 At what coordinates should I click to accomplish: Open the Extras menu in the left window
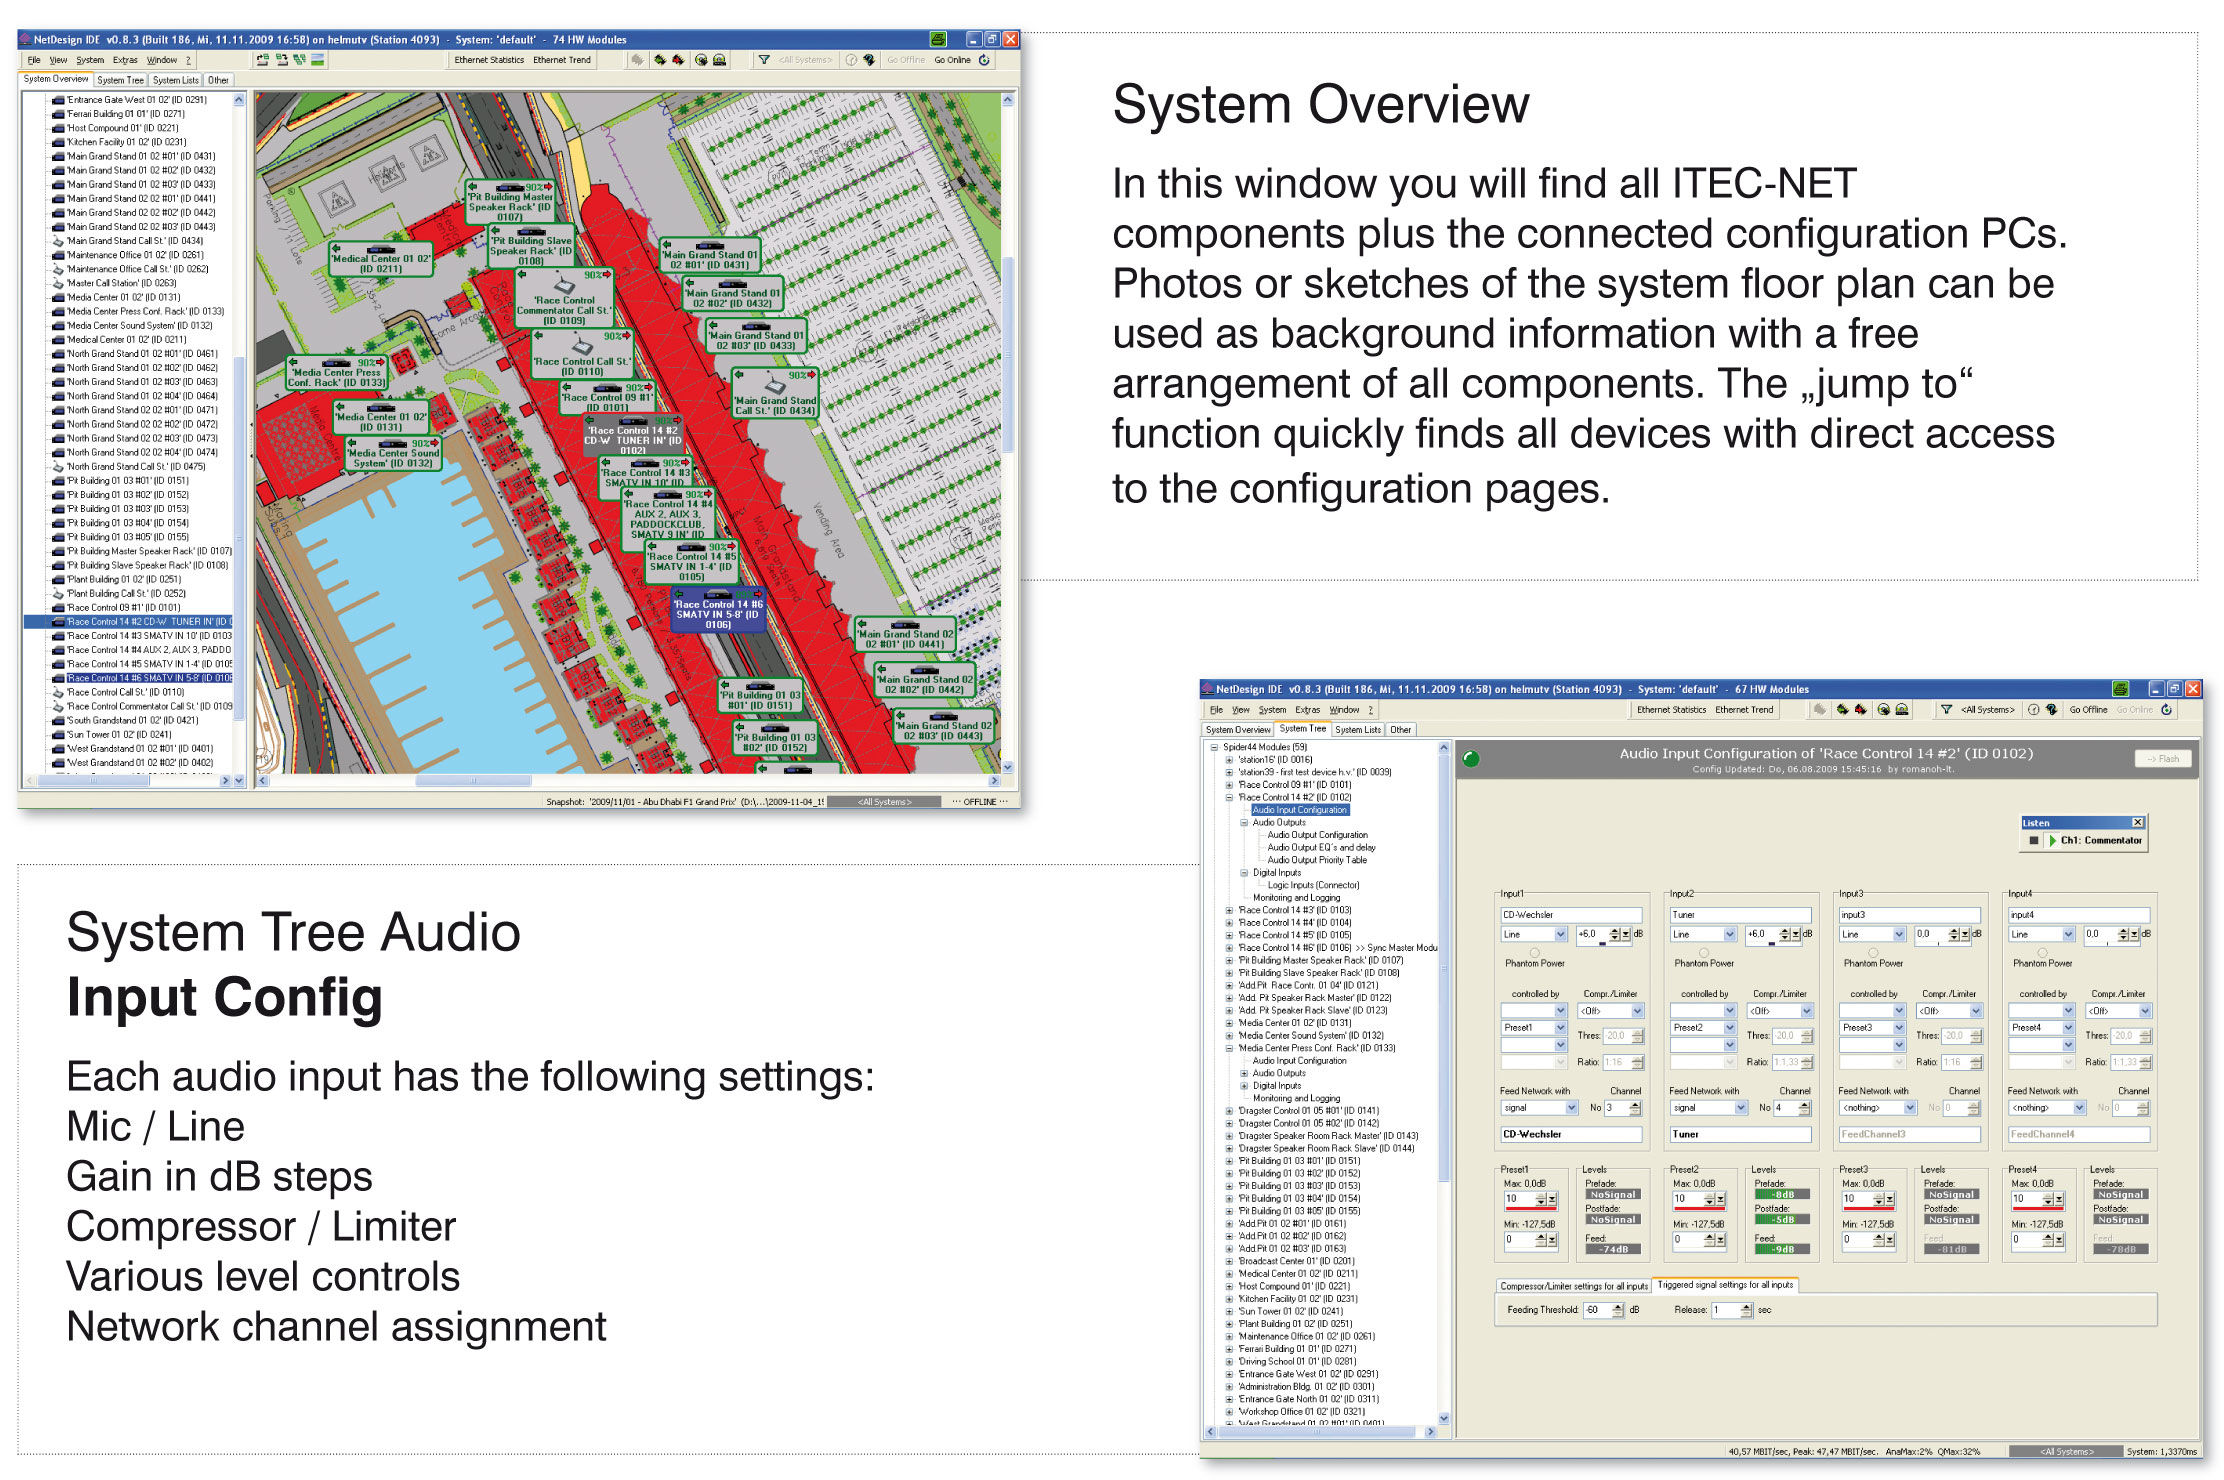[x=125, y=60]
